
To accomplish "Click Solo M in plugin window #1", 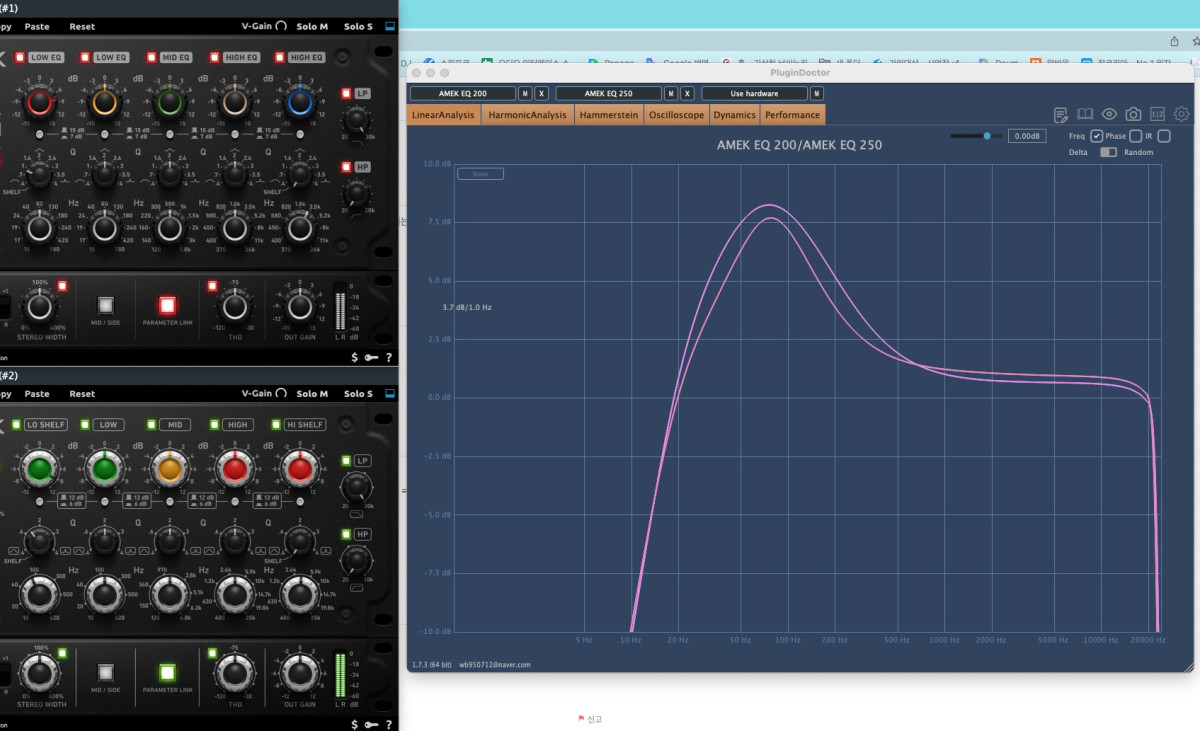I will [x=312, y=27].
